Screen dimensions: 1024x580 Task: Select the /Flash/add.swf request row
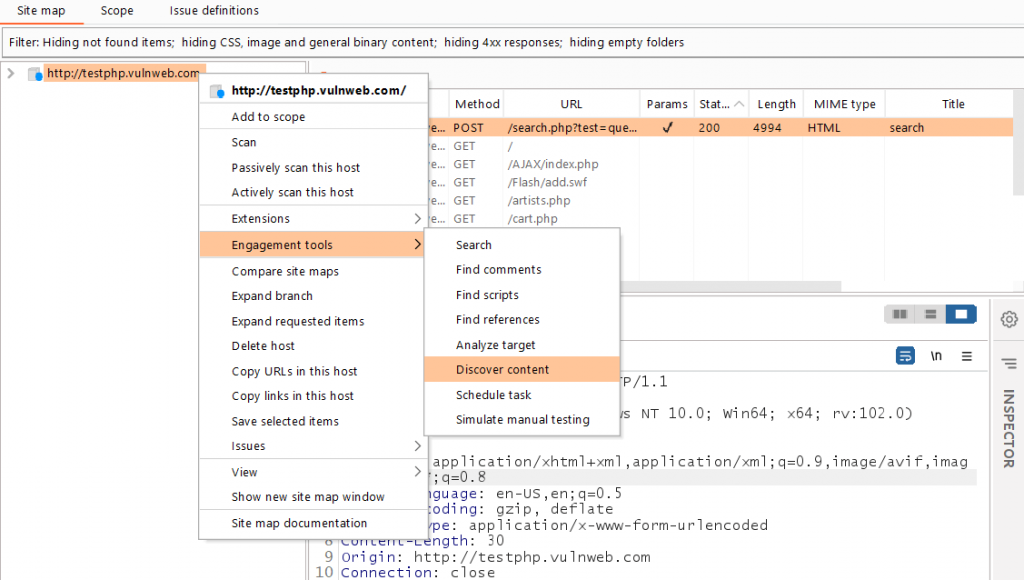[x=720, y=183]
